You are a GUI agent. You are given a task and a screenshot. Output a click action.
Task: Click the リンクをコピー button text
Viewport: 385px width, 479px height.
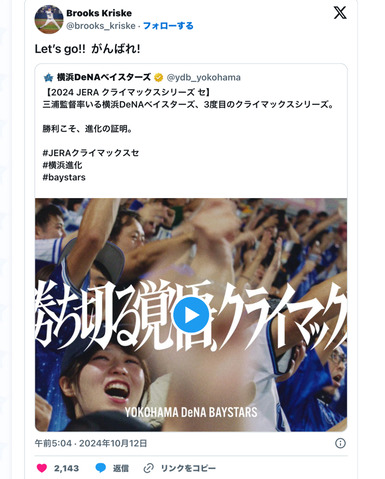[x=188, y=468]
